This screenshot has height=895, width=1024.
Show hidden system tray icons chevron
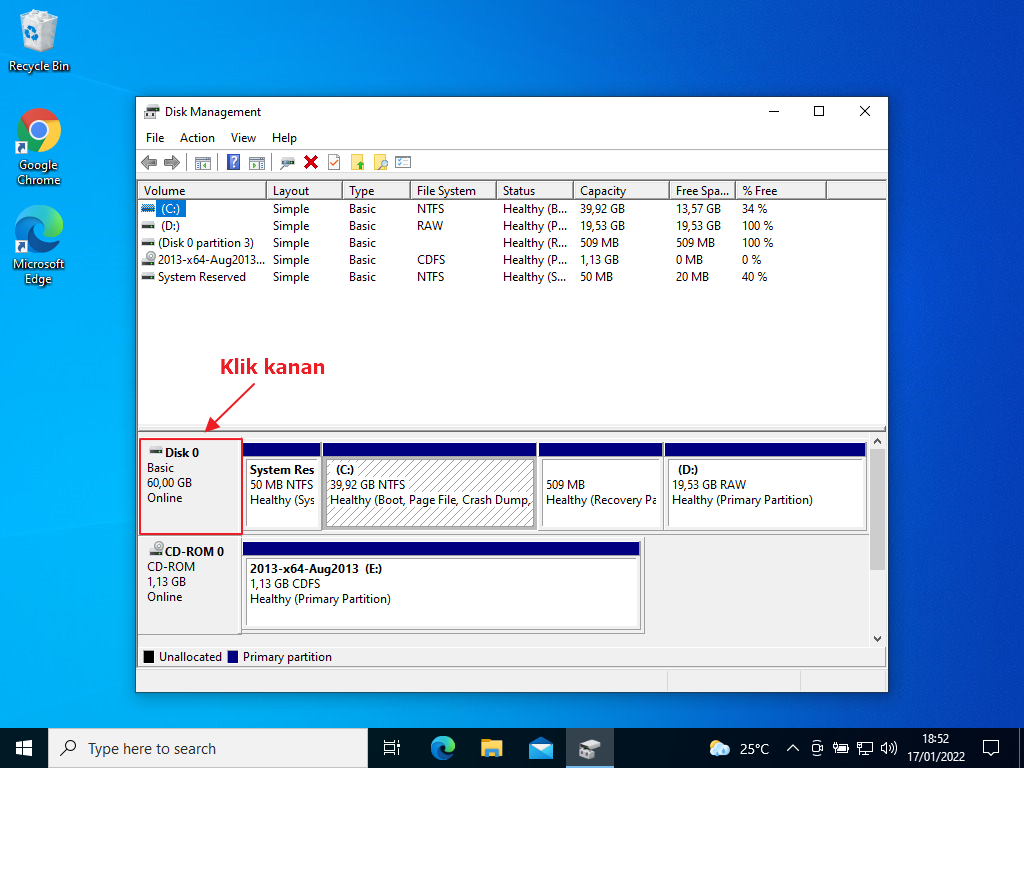793,749
